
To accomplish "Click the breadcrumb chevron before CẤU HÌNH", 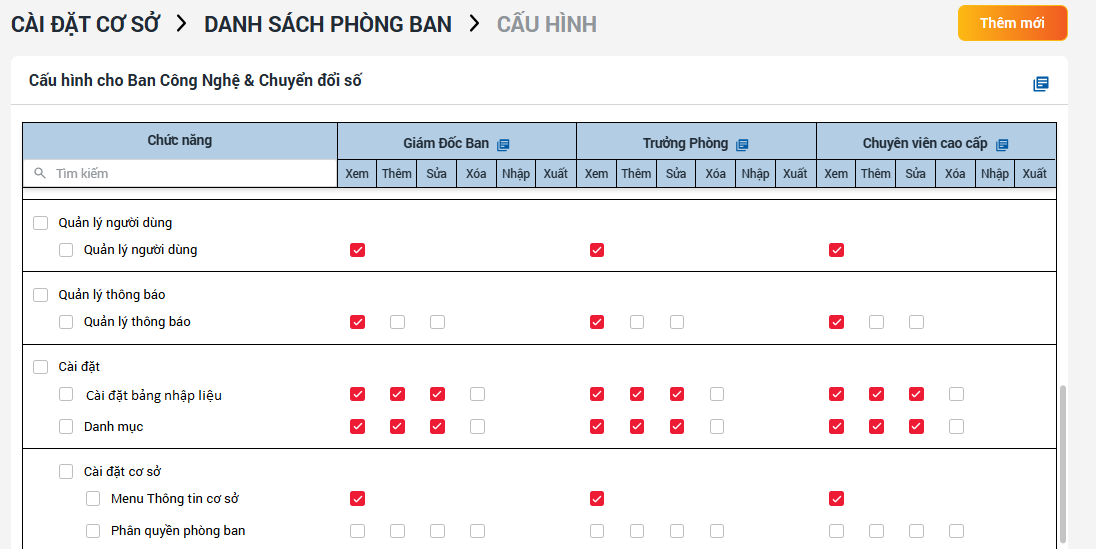I will point(474,24).
